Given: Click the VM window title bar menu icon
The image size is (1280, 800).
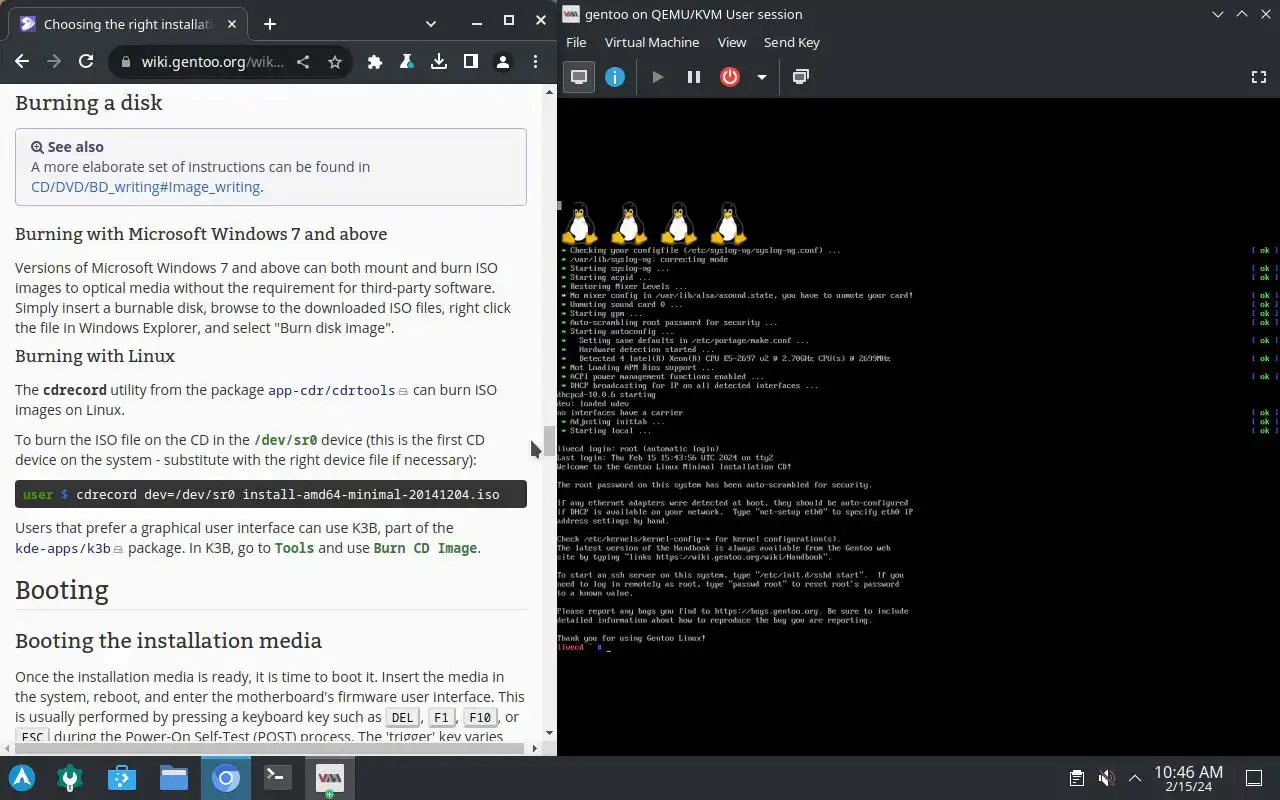Looking at the screenshot, I should tap(570, 14).
